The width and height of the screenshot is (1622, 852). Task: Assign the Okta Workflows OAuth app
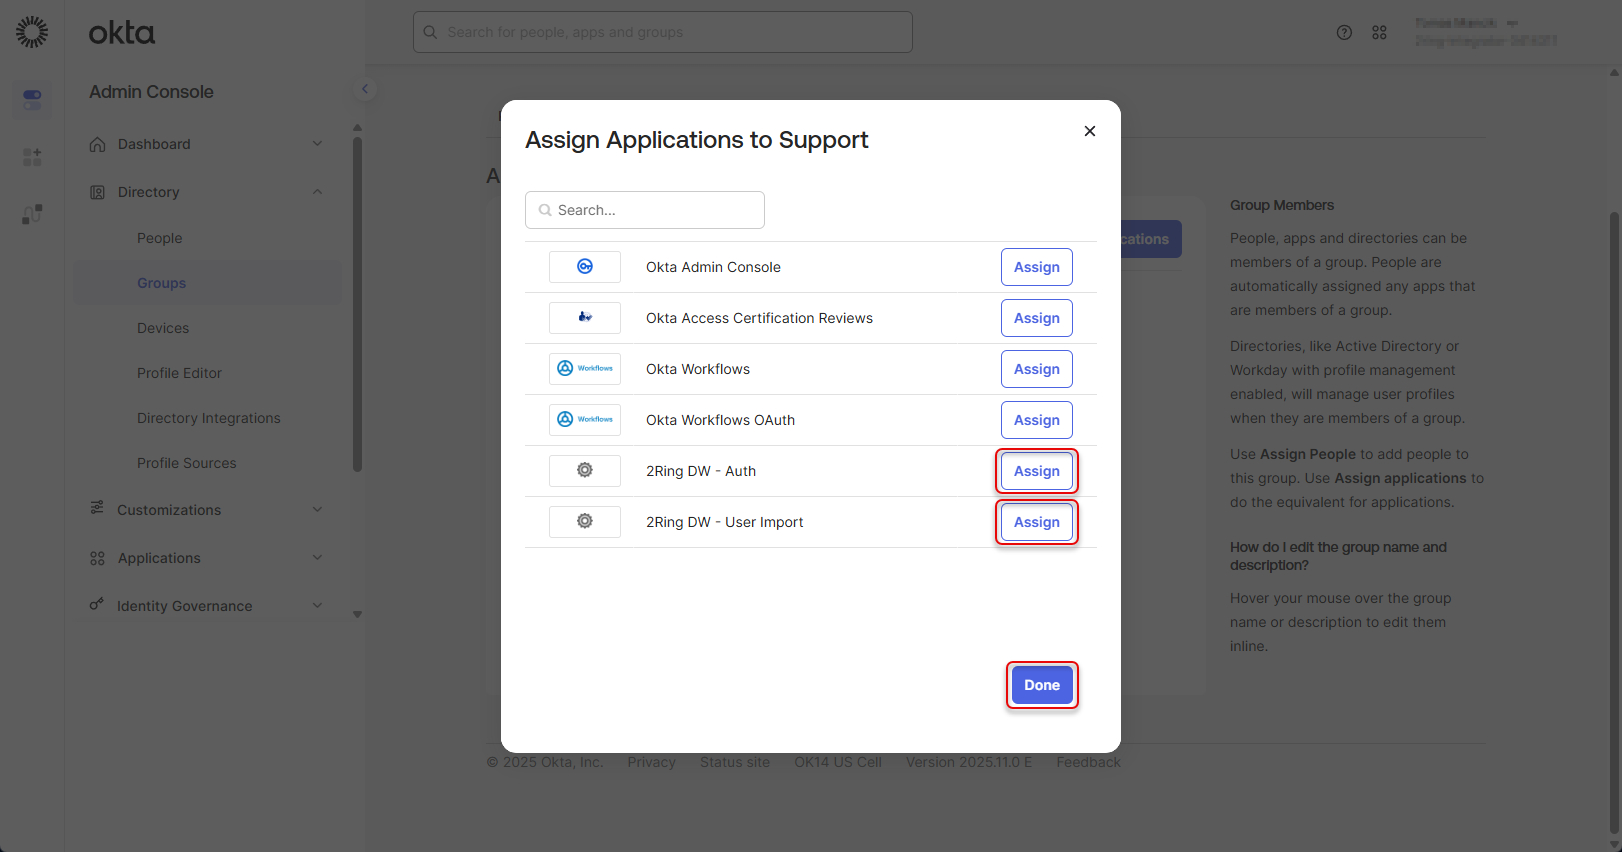pos(1036,420)
